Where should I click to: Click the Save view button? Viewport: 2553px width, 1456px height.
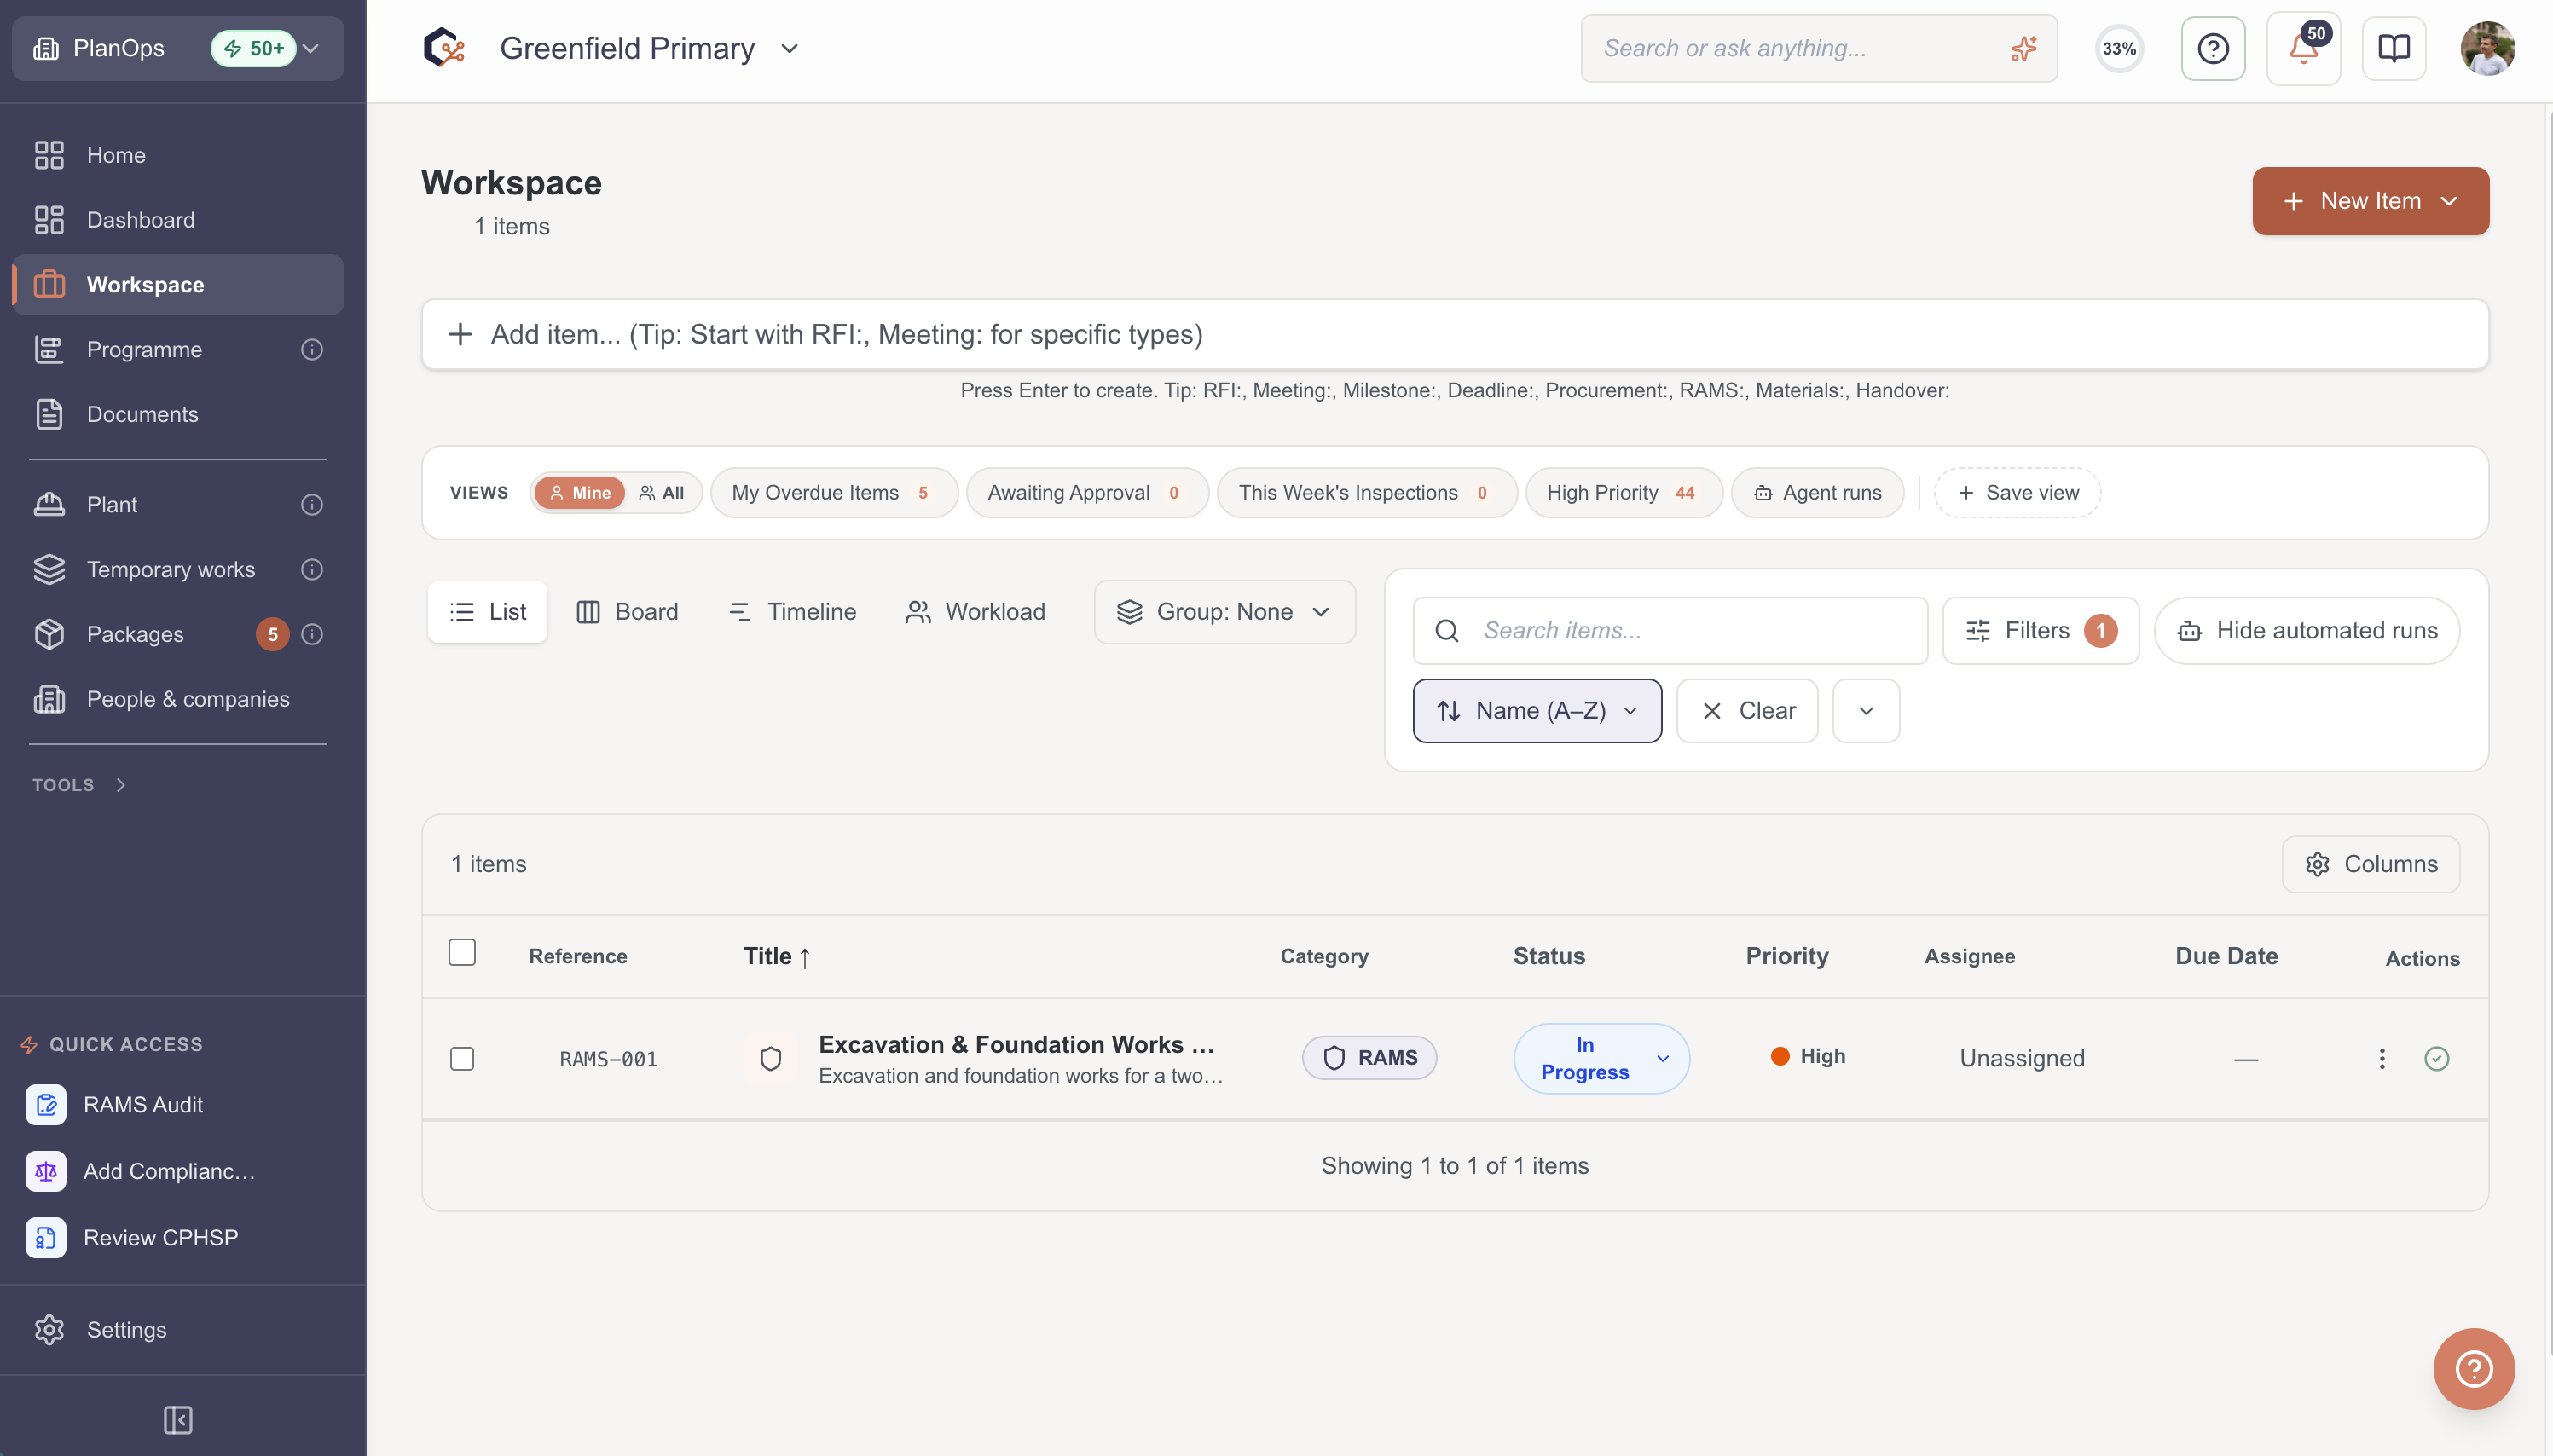pos(2017,492)
